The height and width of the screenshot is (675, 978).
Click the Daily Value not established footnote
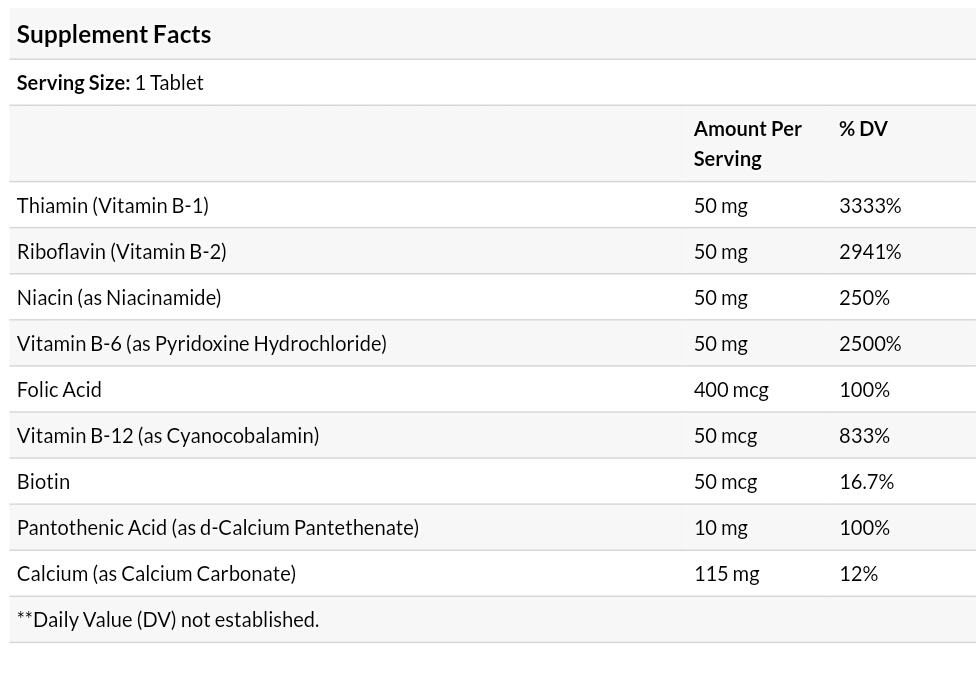[168, 620]
